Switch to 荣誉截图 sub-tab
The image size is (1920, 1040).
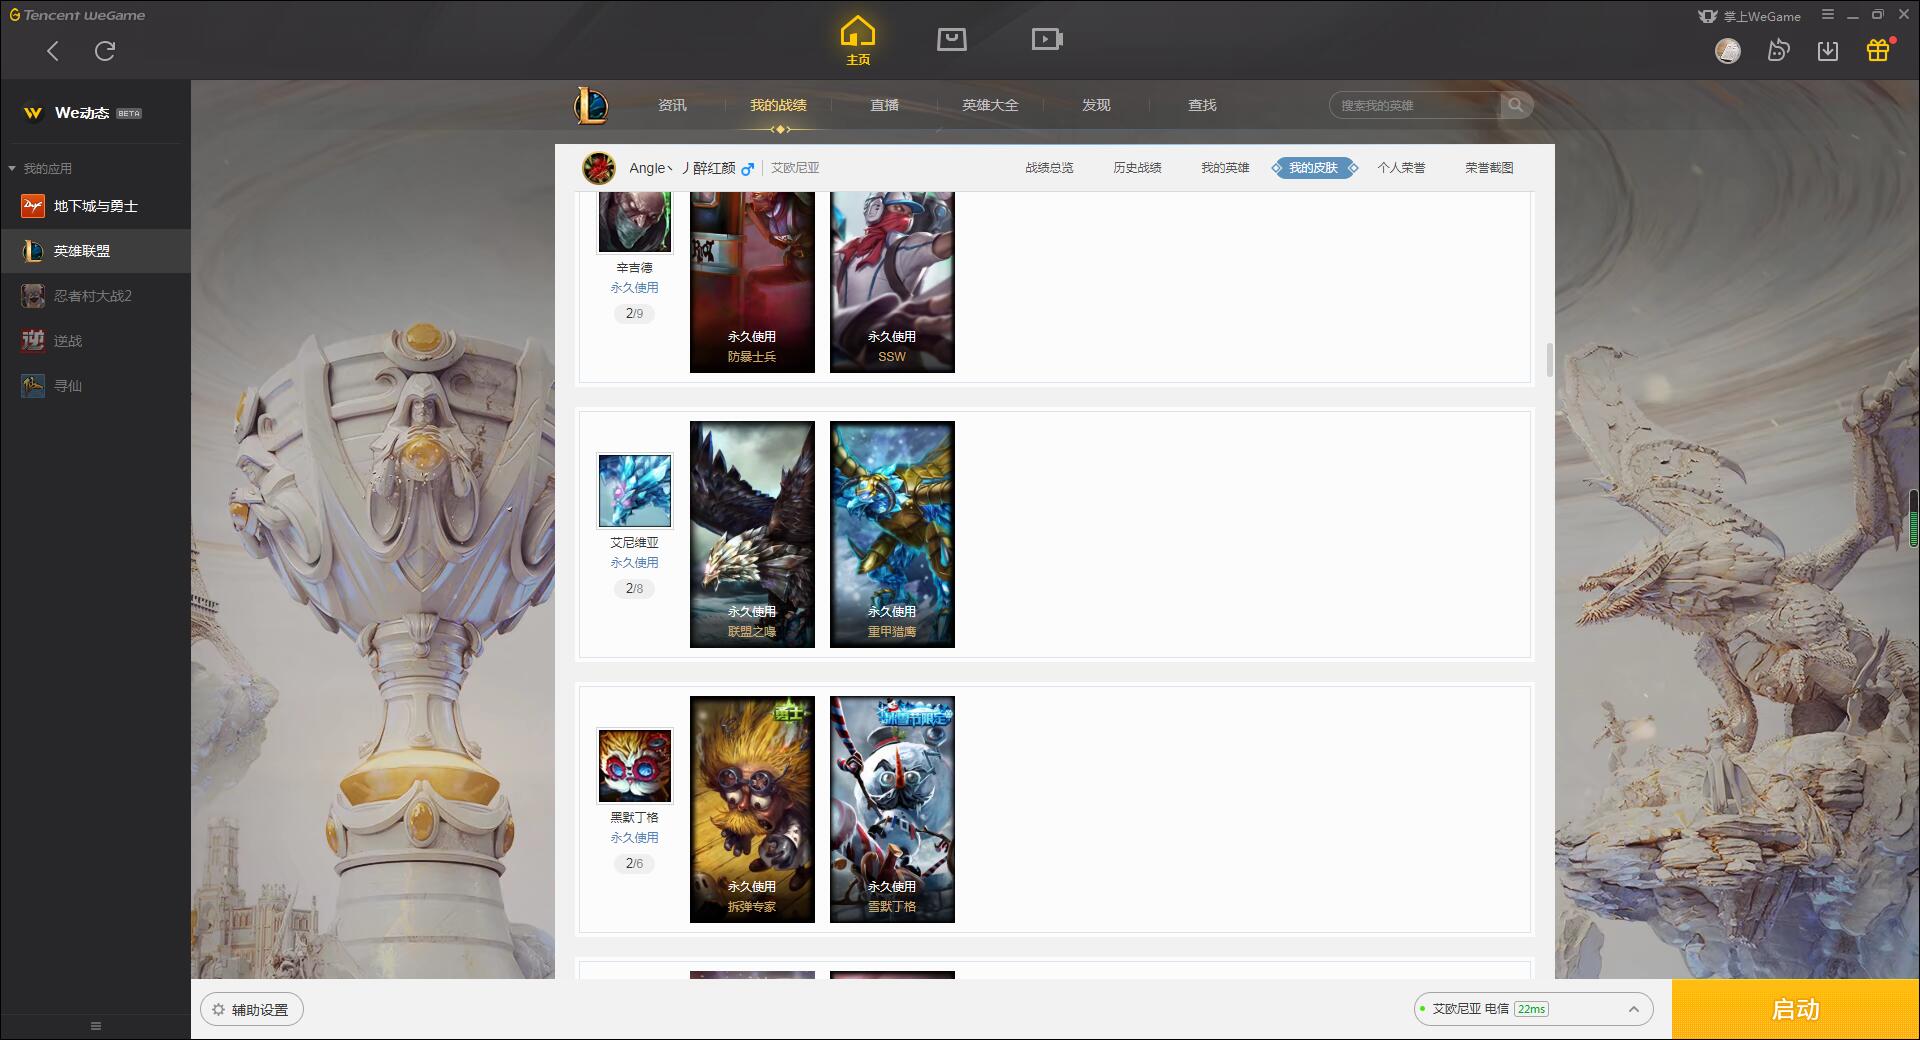1489,168
